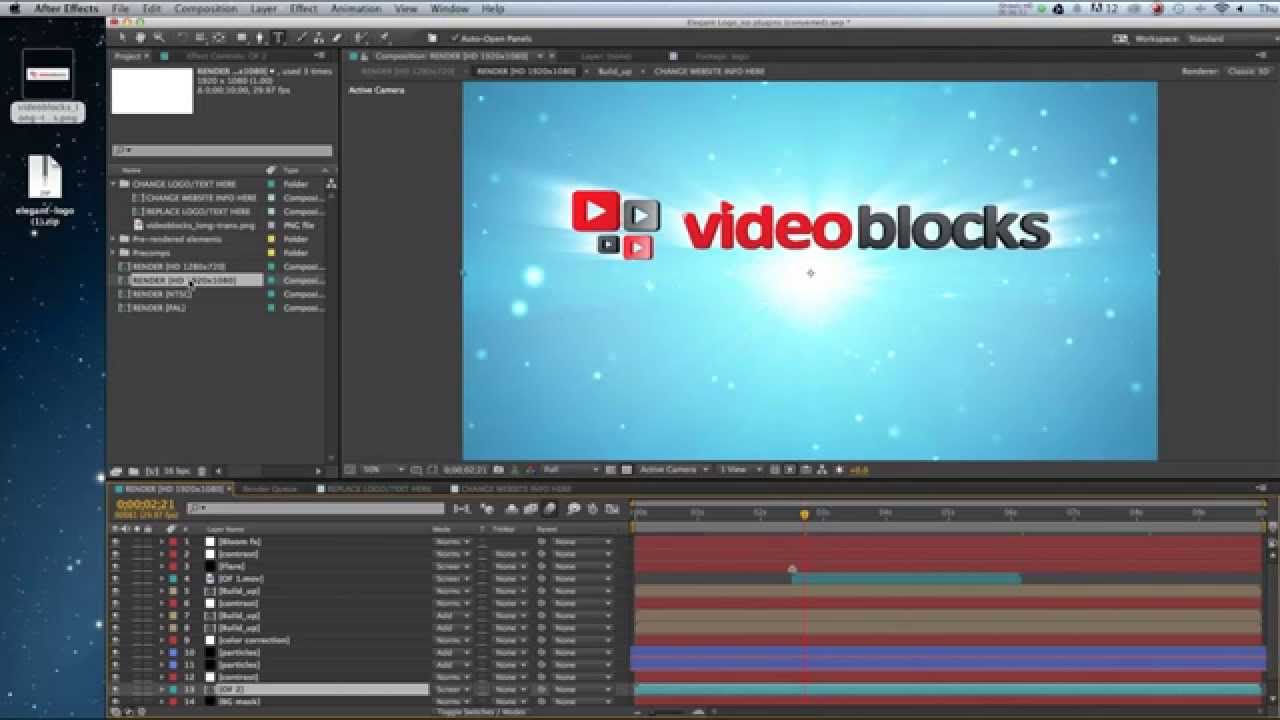Select the Horizontal Type tool
The width and height of the screenshot is (1280, 720).
(278, 38)
